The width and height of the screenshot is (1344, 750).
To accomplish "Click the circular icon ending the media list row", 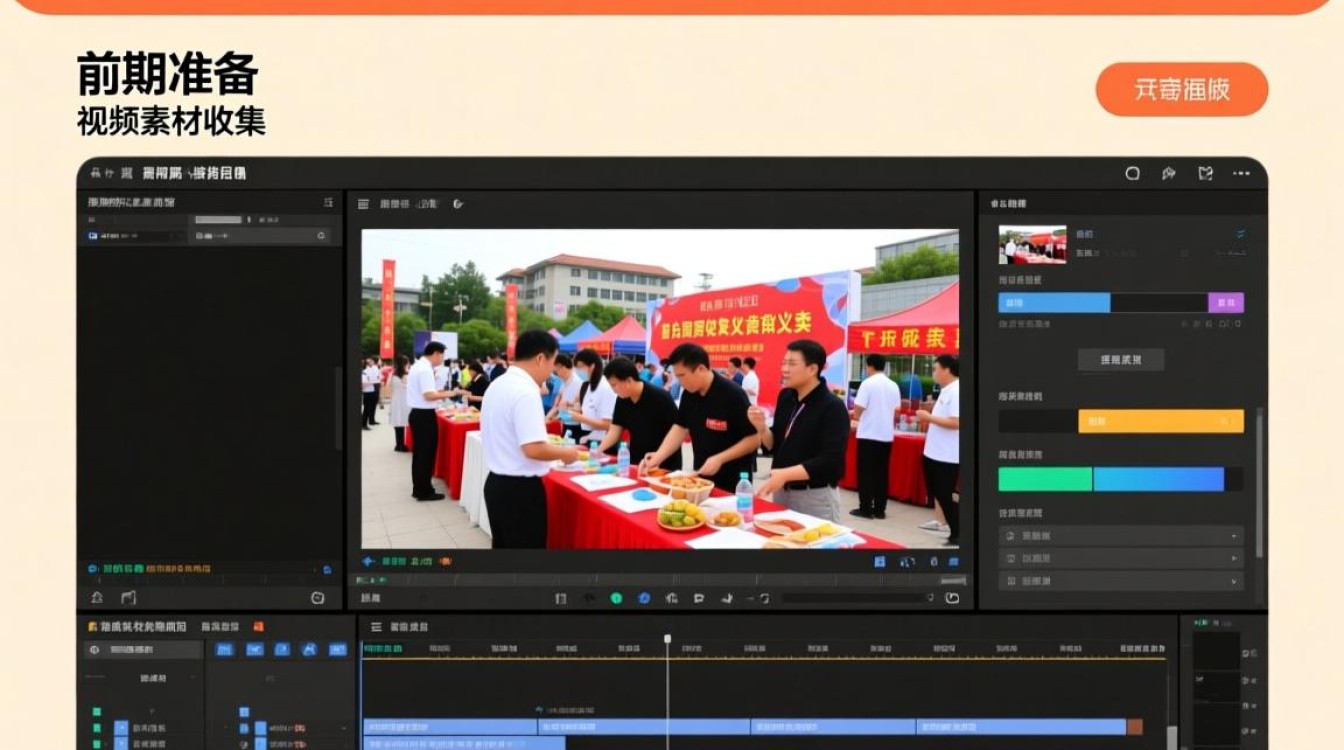I will coord(321,236).
